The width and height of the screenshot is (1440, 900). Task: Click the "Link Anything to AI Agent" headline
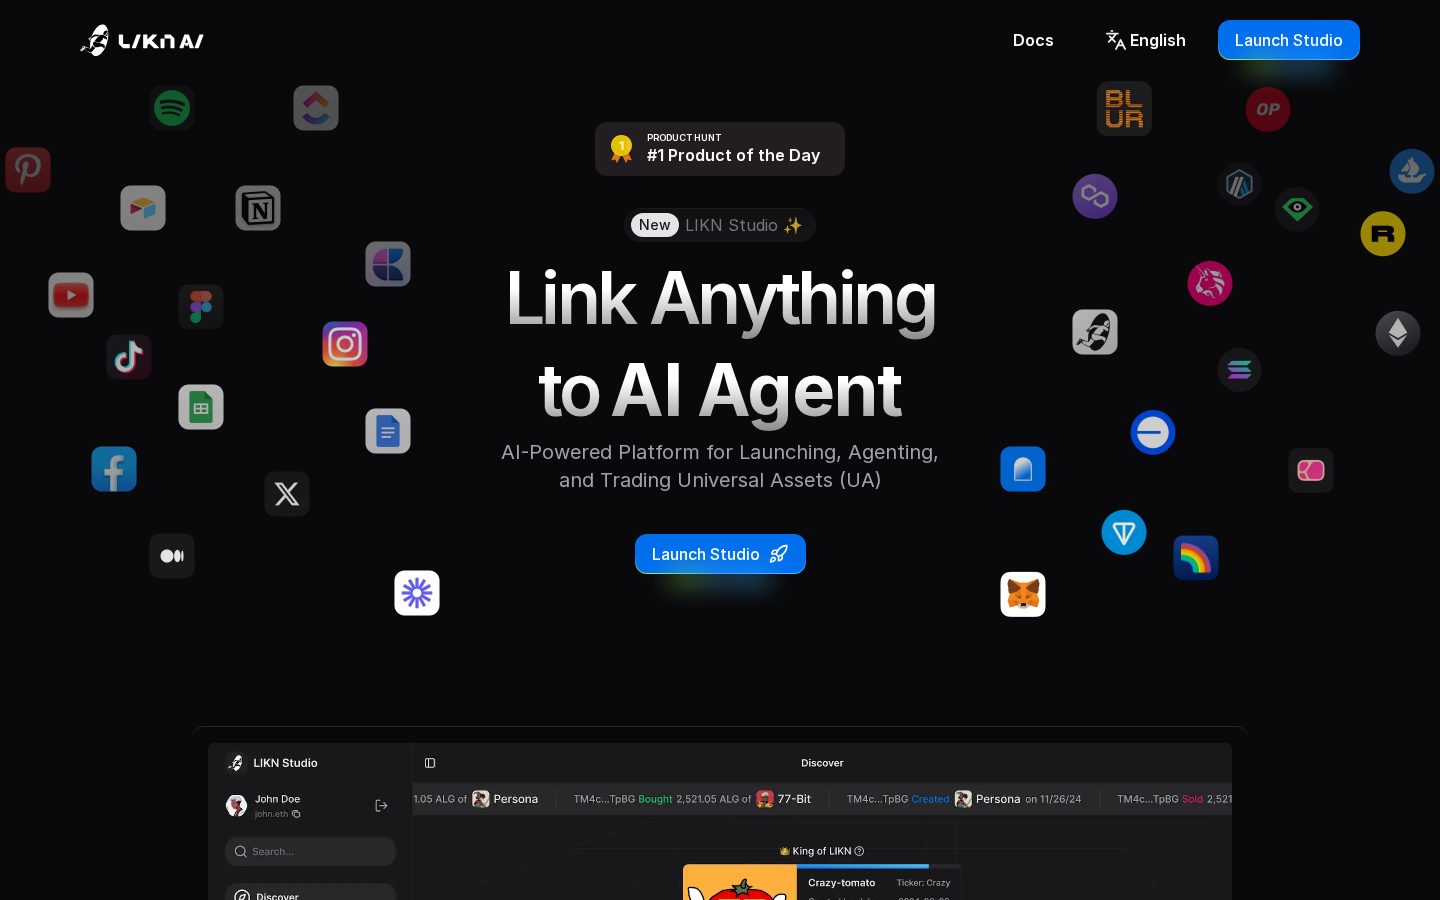click(x=720, y=345)
